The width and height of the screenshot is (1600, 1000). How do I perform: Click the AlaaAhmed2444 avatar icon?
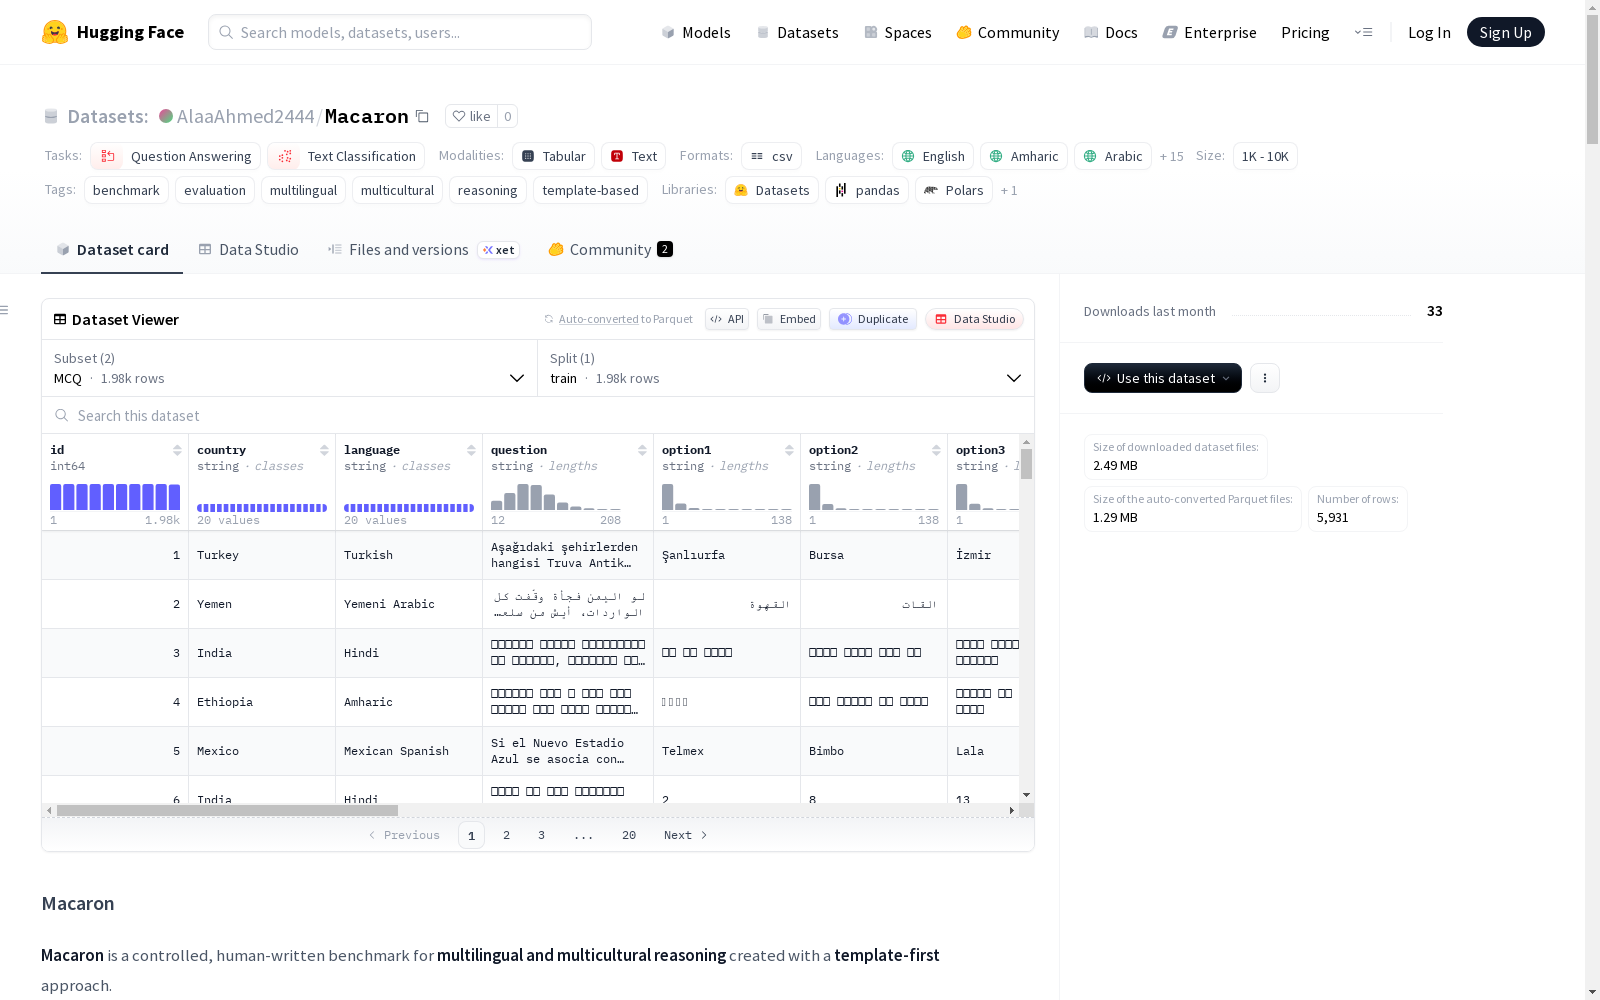click(x=166, y=116)
